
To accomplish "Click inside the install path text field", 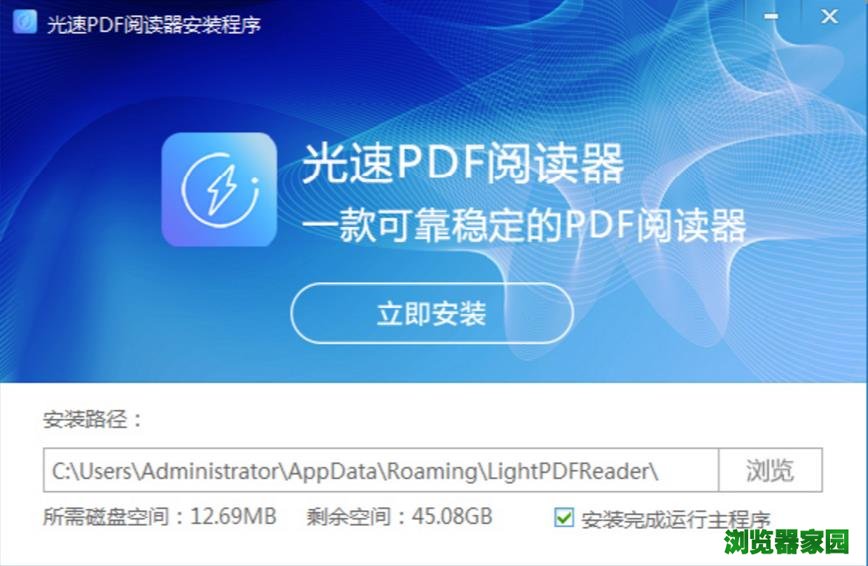I will click(381, 470).
